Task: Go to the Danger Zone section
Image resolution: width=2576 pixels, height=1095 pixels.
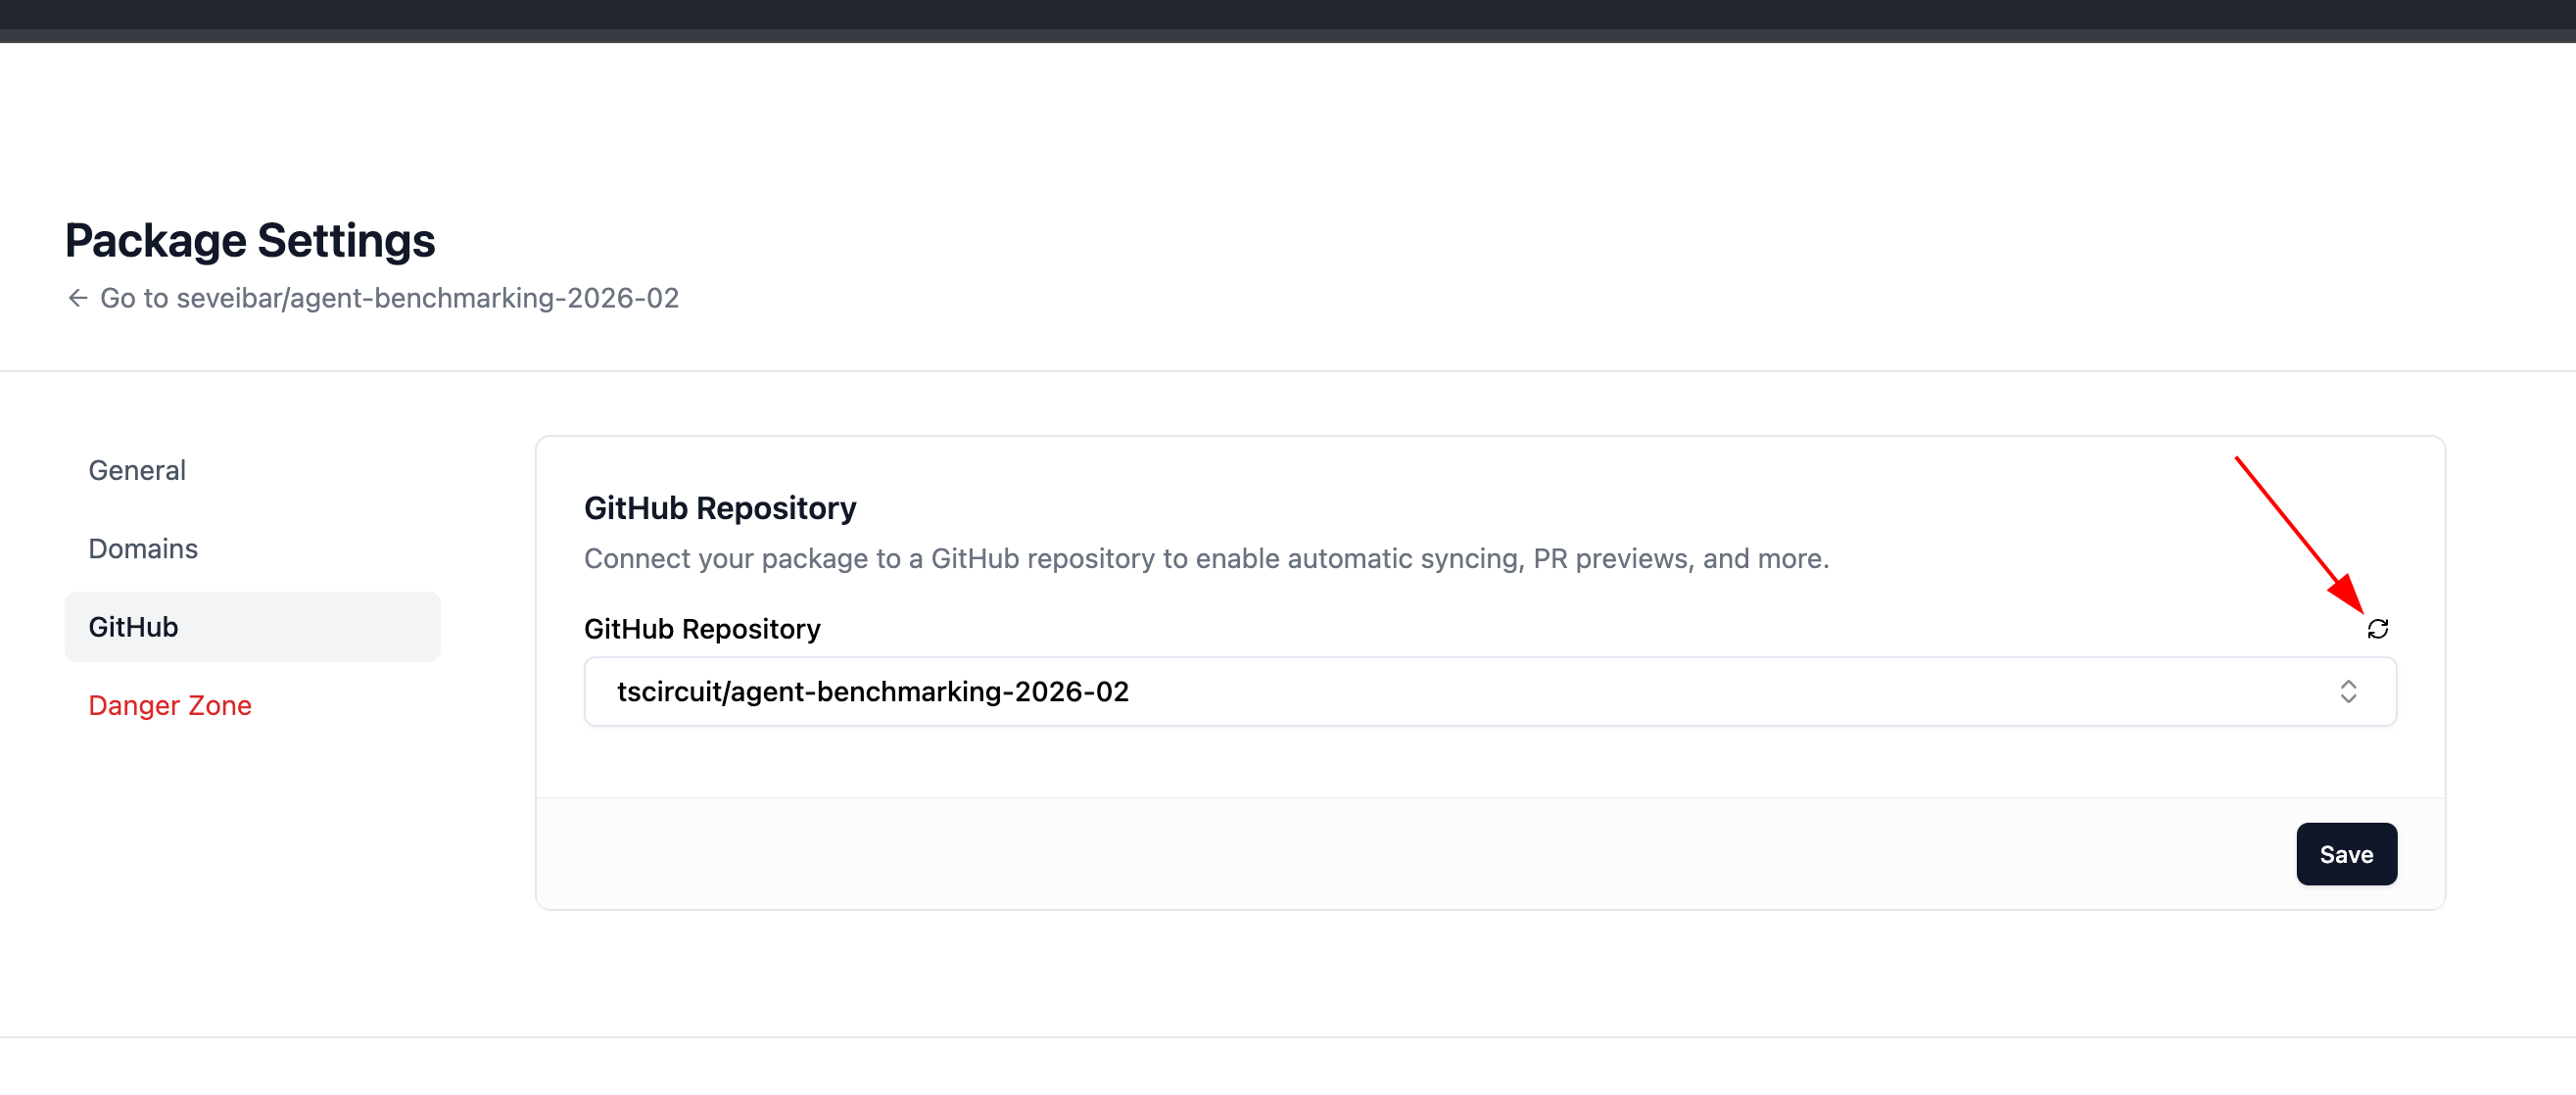Action: pos(170,705)
